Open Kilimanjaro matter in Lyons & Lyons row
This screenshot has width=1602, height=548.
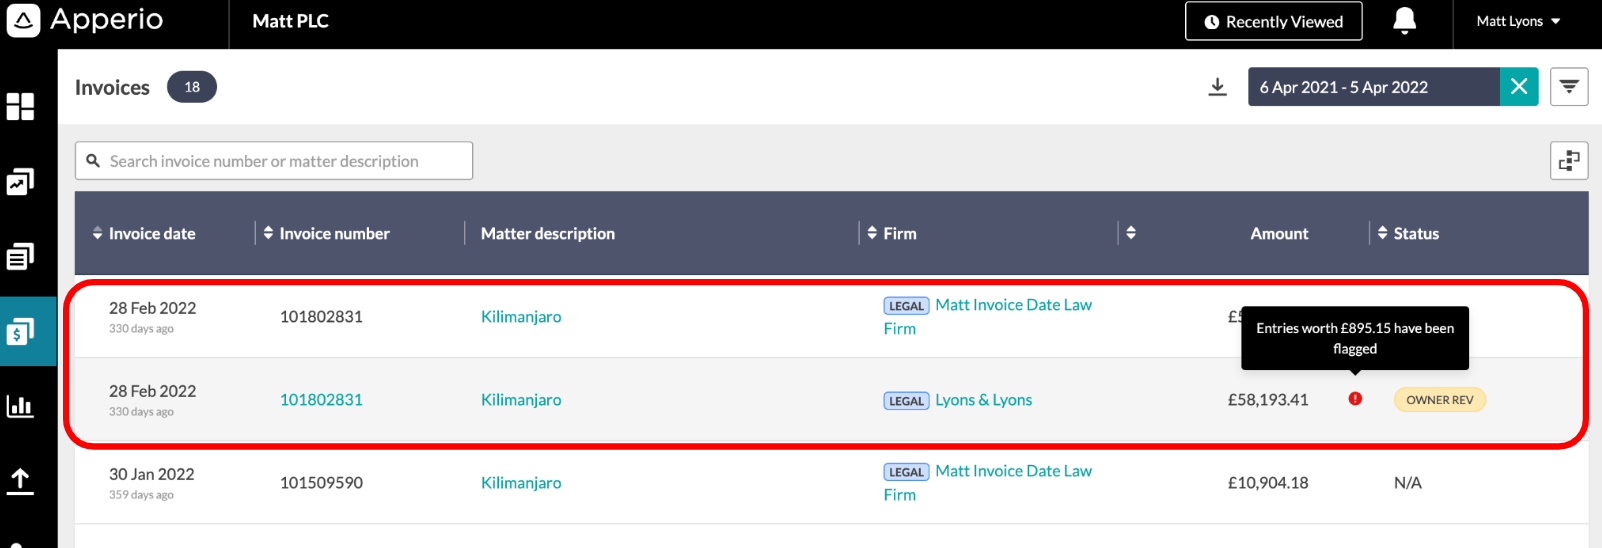point(521,399)
